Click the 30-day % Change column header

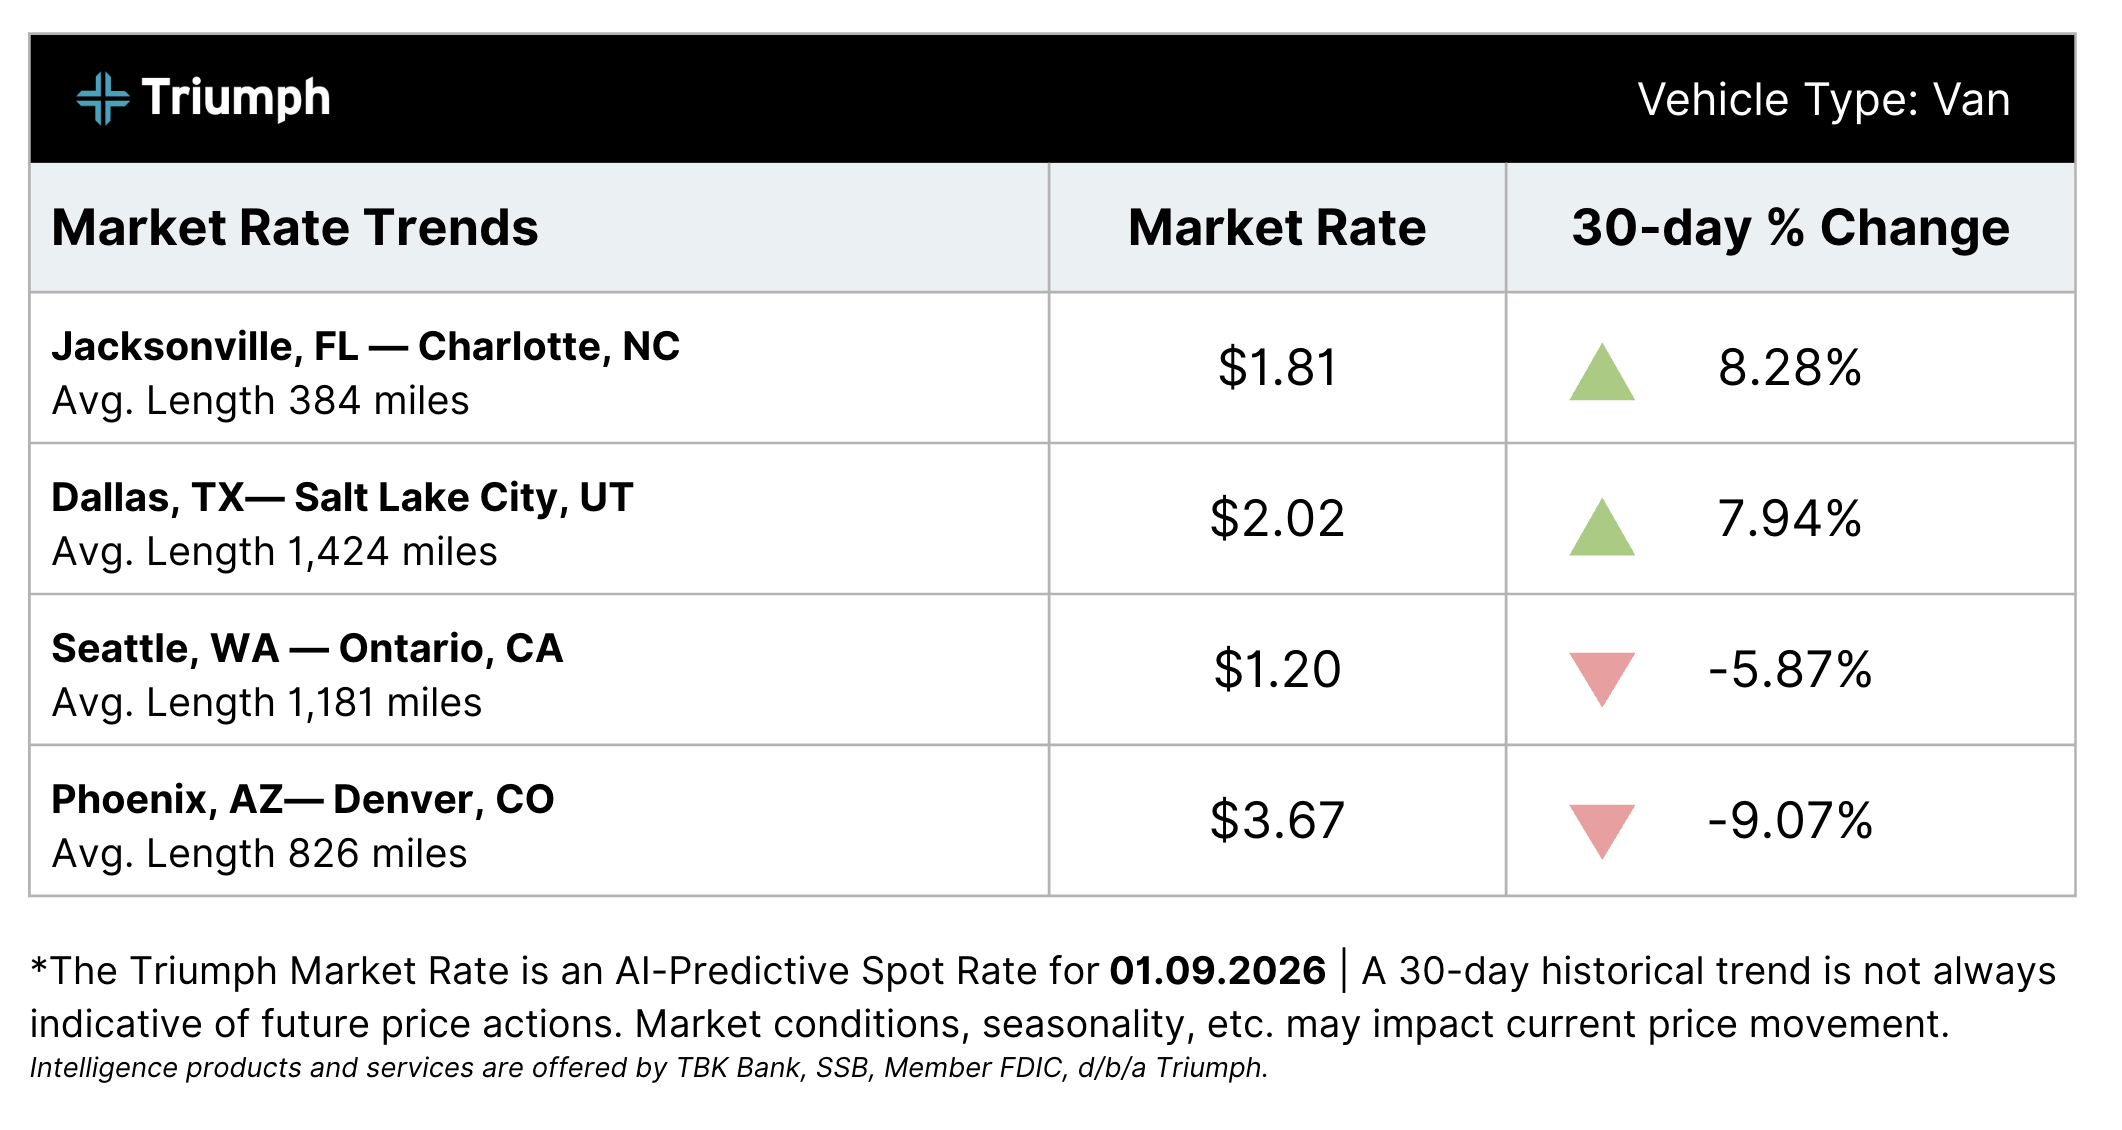(x=1790, y=228)
